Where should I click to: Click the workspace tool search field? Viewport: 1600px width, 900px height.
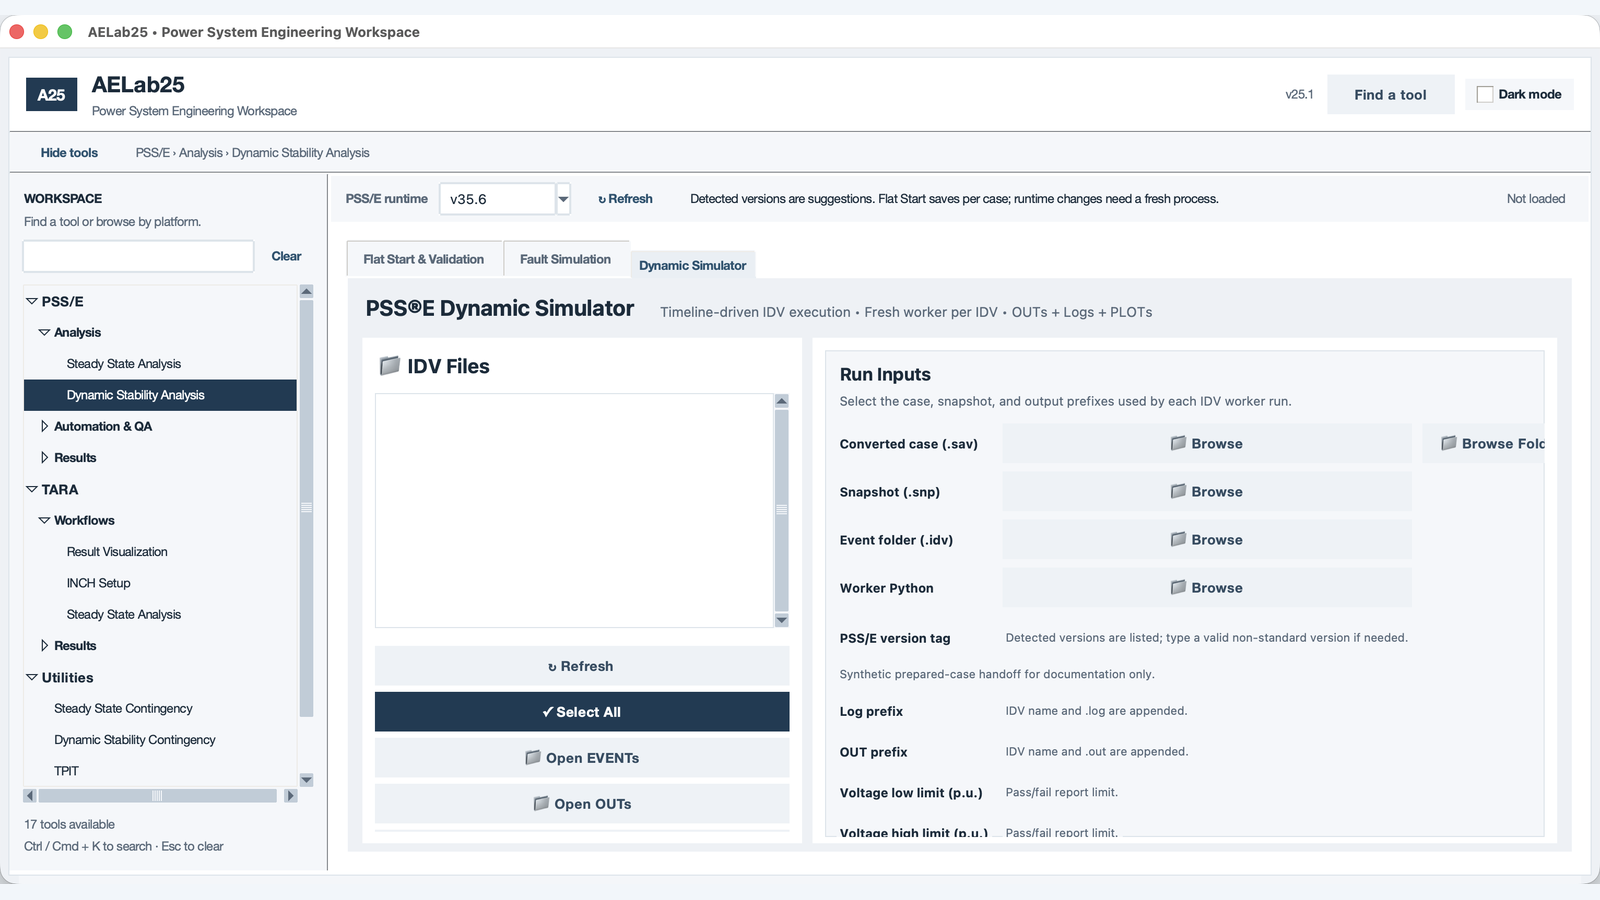point(138,256)
